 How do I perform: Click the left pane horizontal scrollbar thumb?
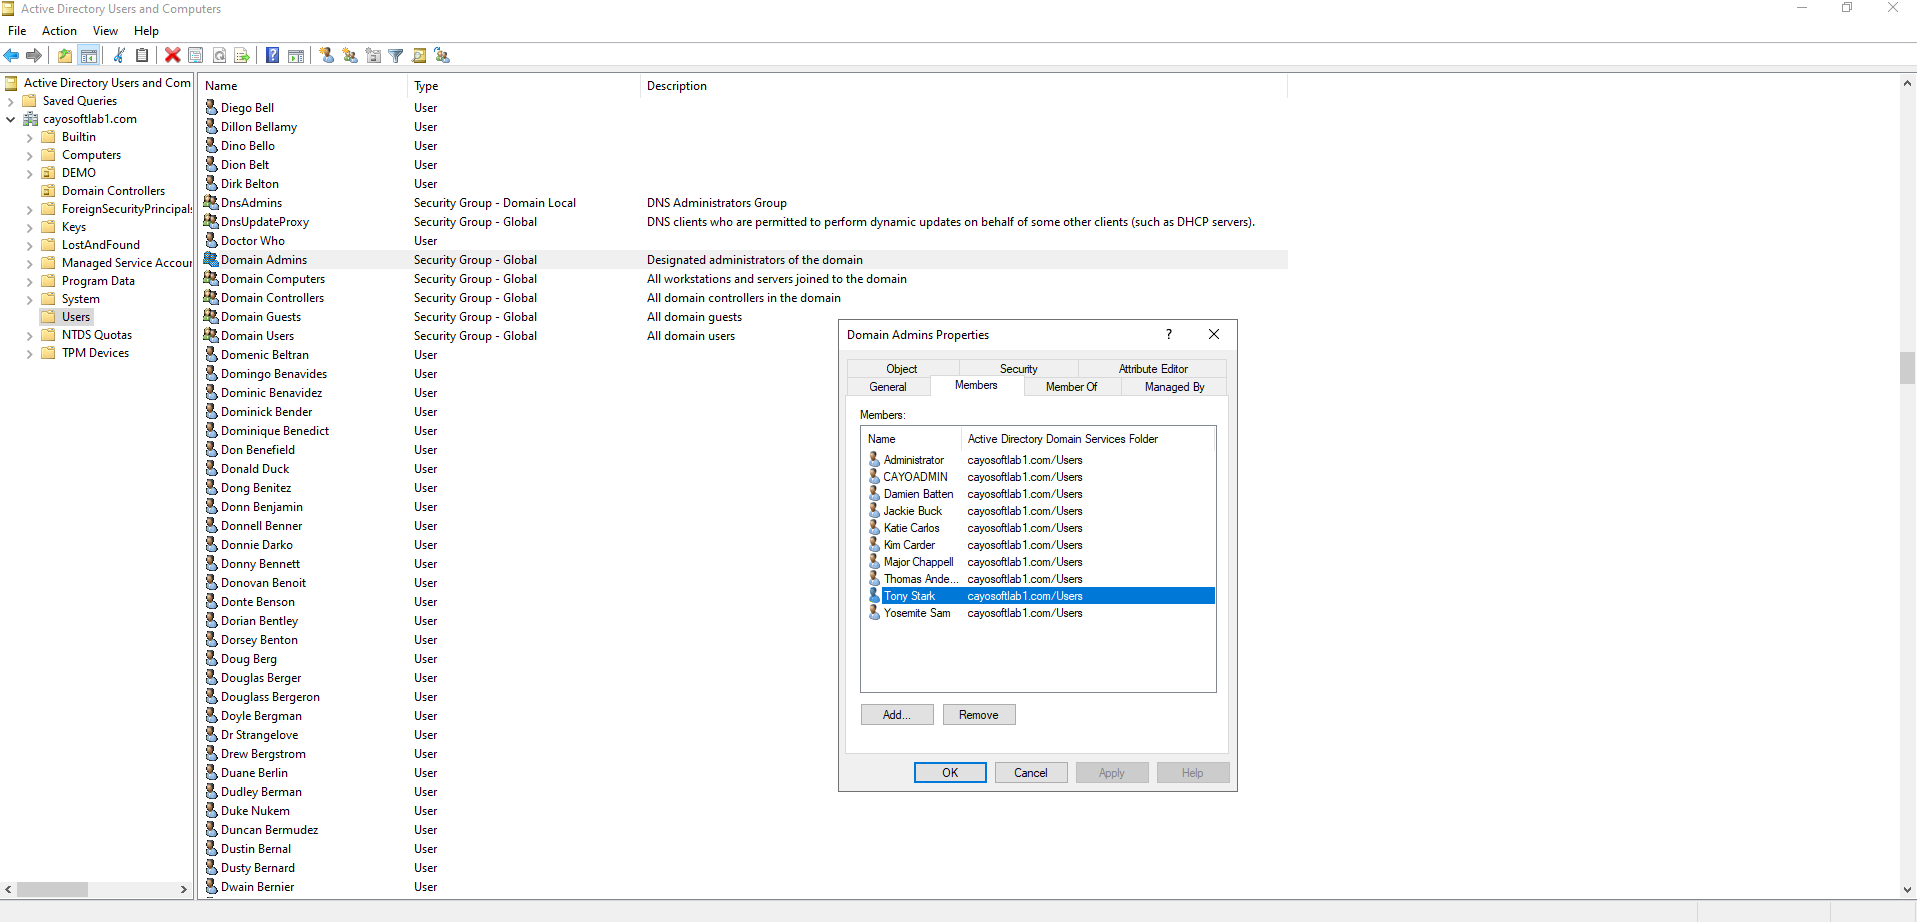click(52, 889)
